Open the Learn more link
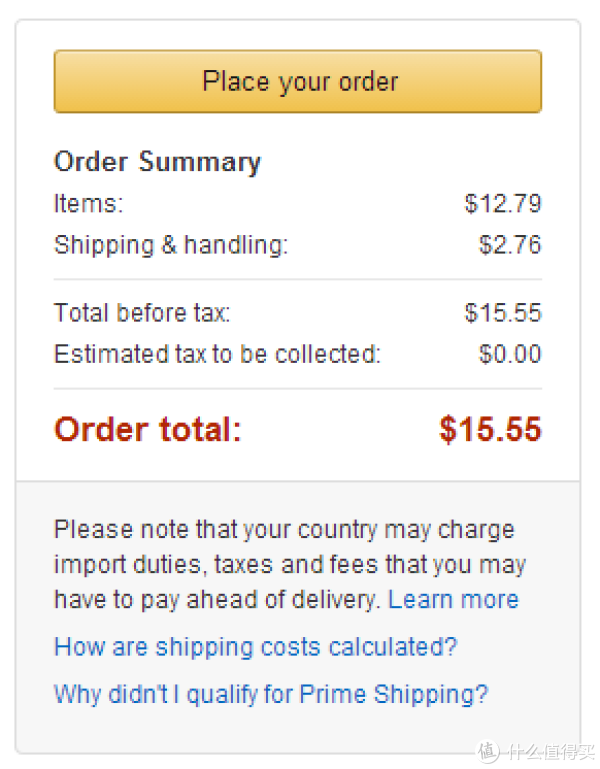Viewport: 600px width, 769px height. [x=453, y=599]
